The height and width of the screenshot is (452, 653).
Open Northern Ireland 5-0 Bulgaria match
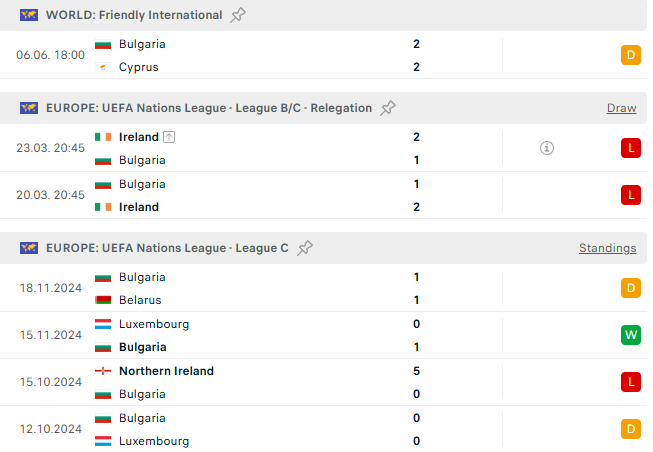coord(324,382)
